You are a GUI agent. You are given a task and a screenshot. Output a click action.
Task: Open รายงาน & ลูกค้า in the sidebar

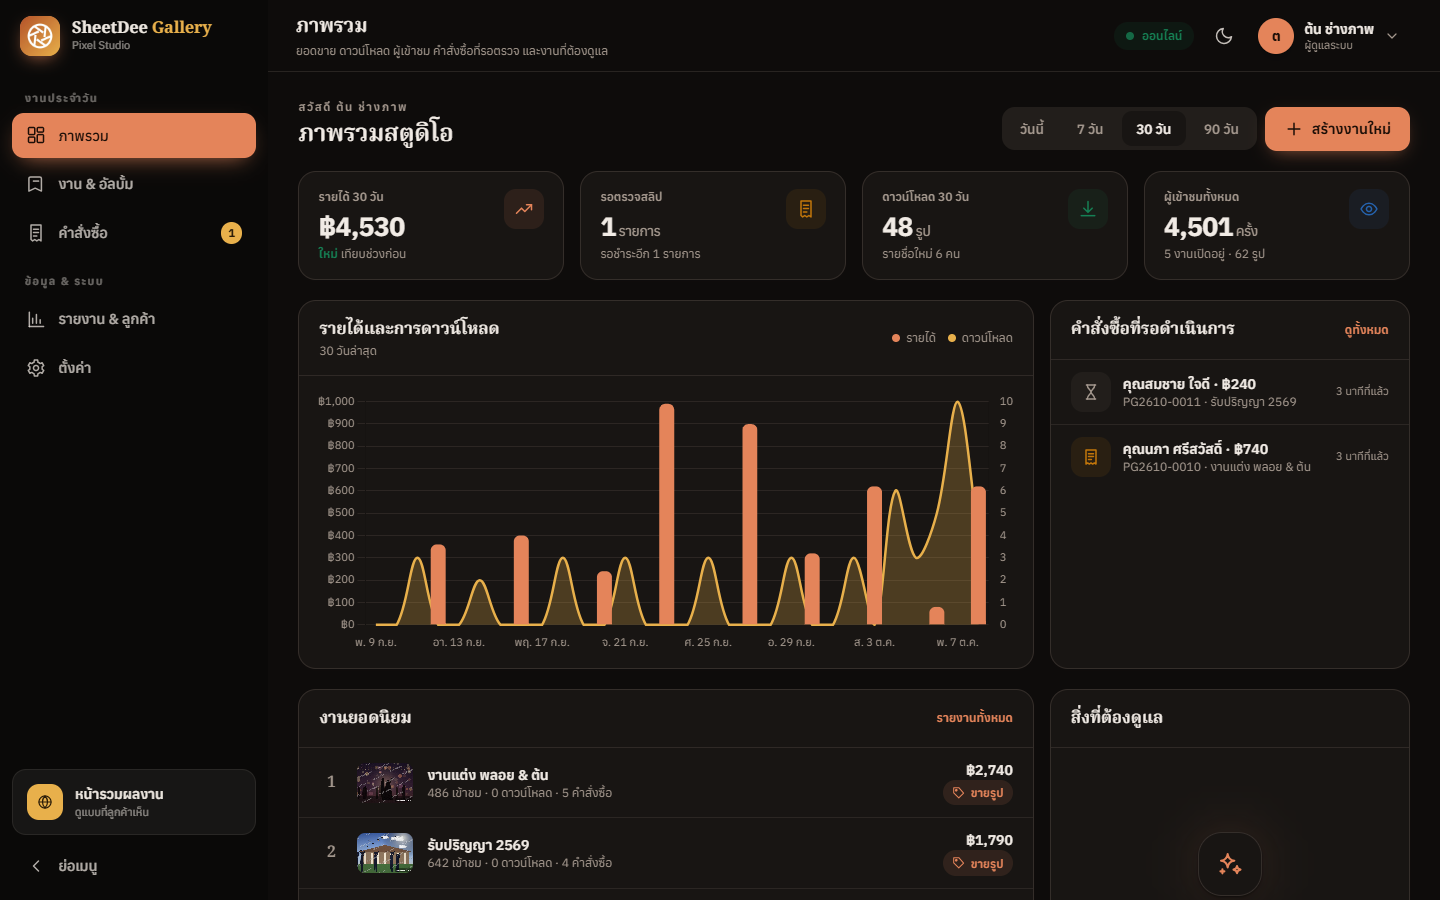click(x=134, y=319)
